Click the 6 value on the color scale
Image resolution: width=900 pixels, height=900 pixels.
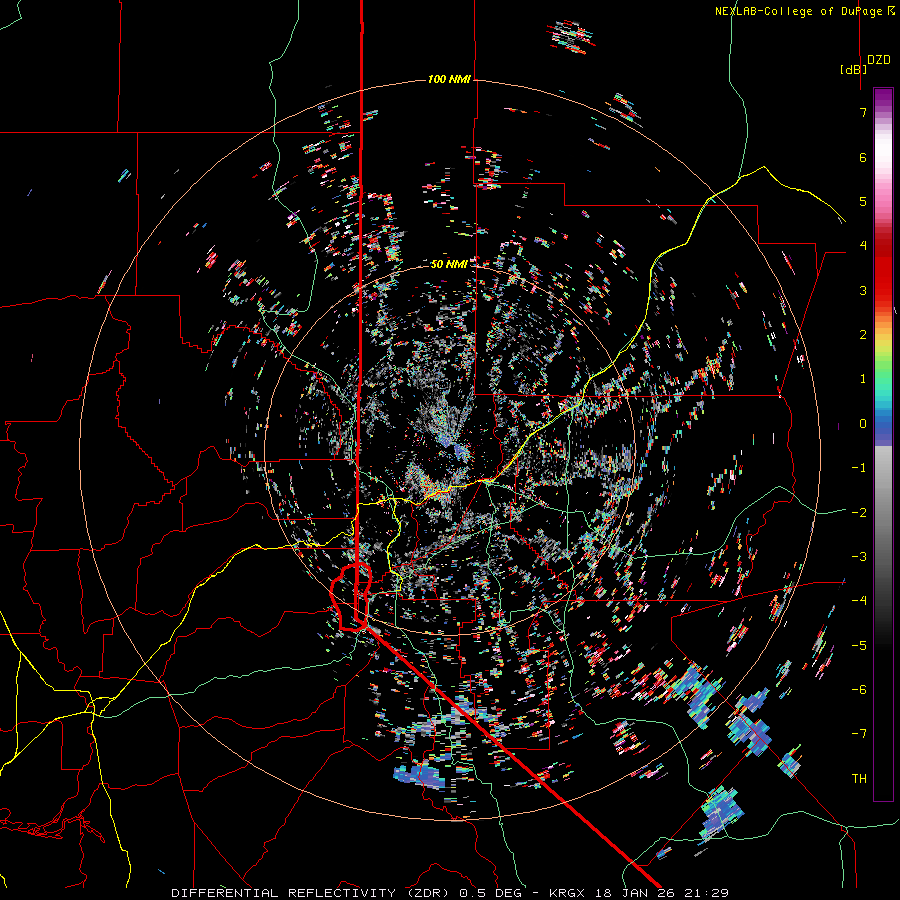(x=863, y=157)
